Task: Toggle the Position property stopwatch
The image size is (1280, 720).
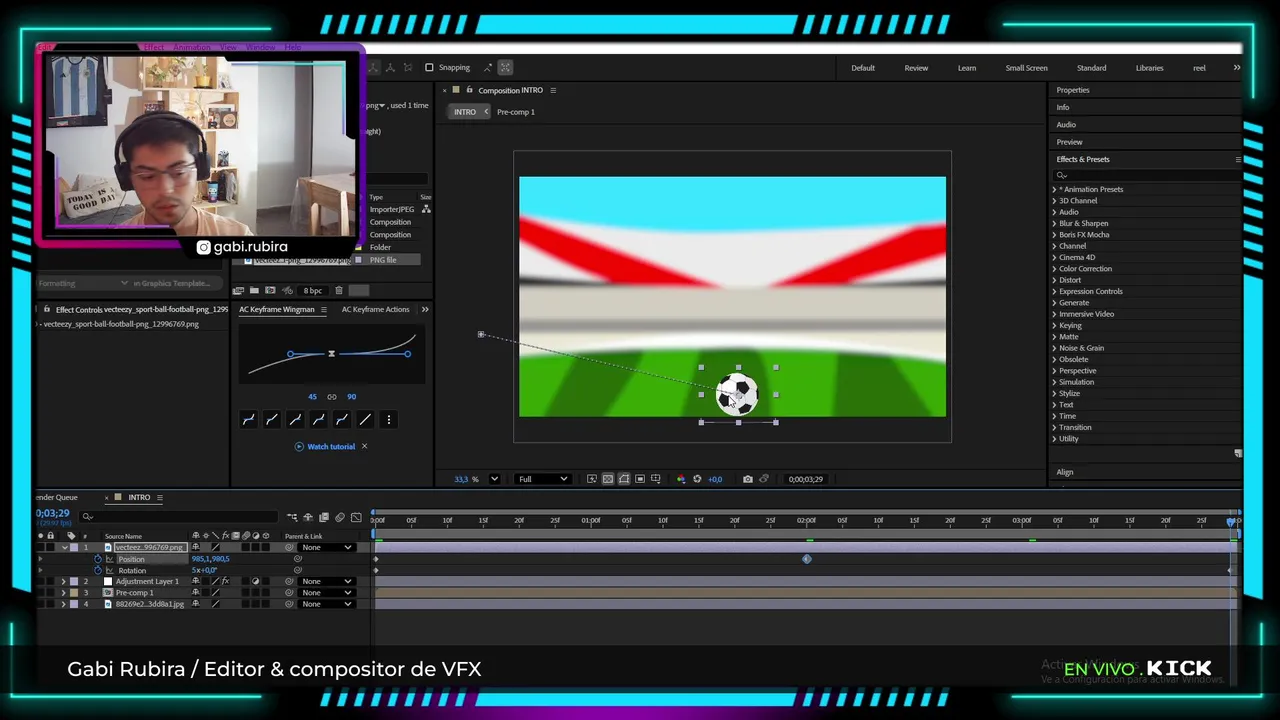Action: click(x=98, y=559)
